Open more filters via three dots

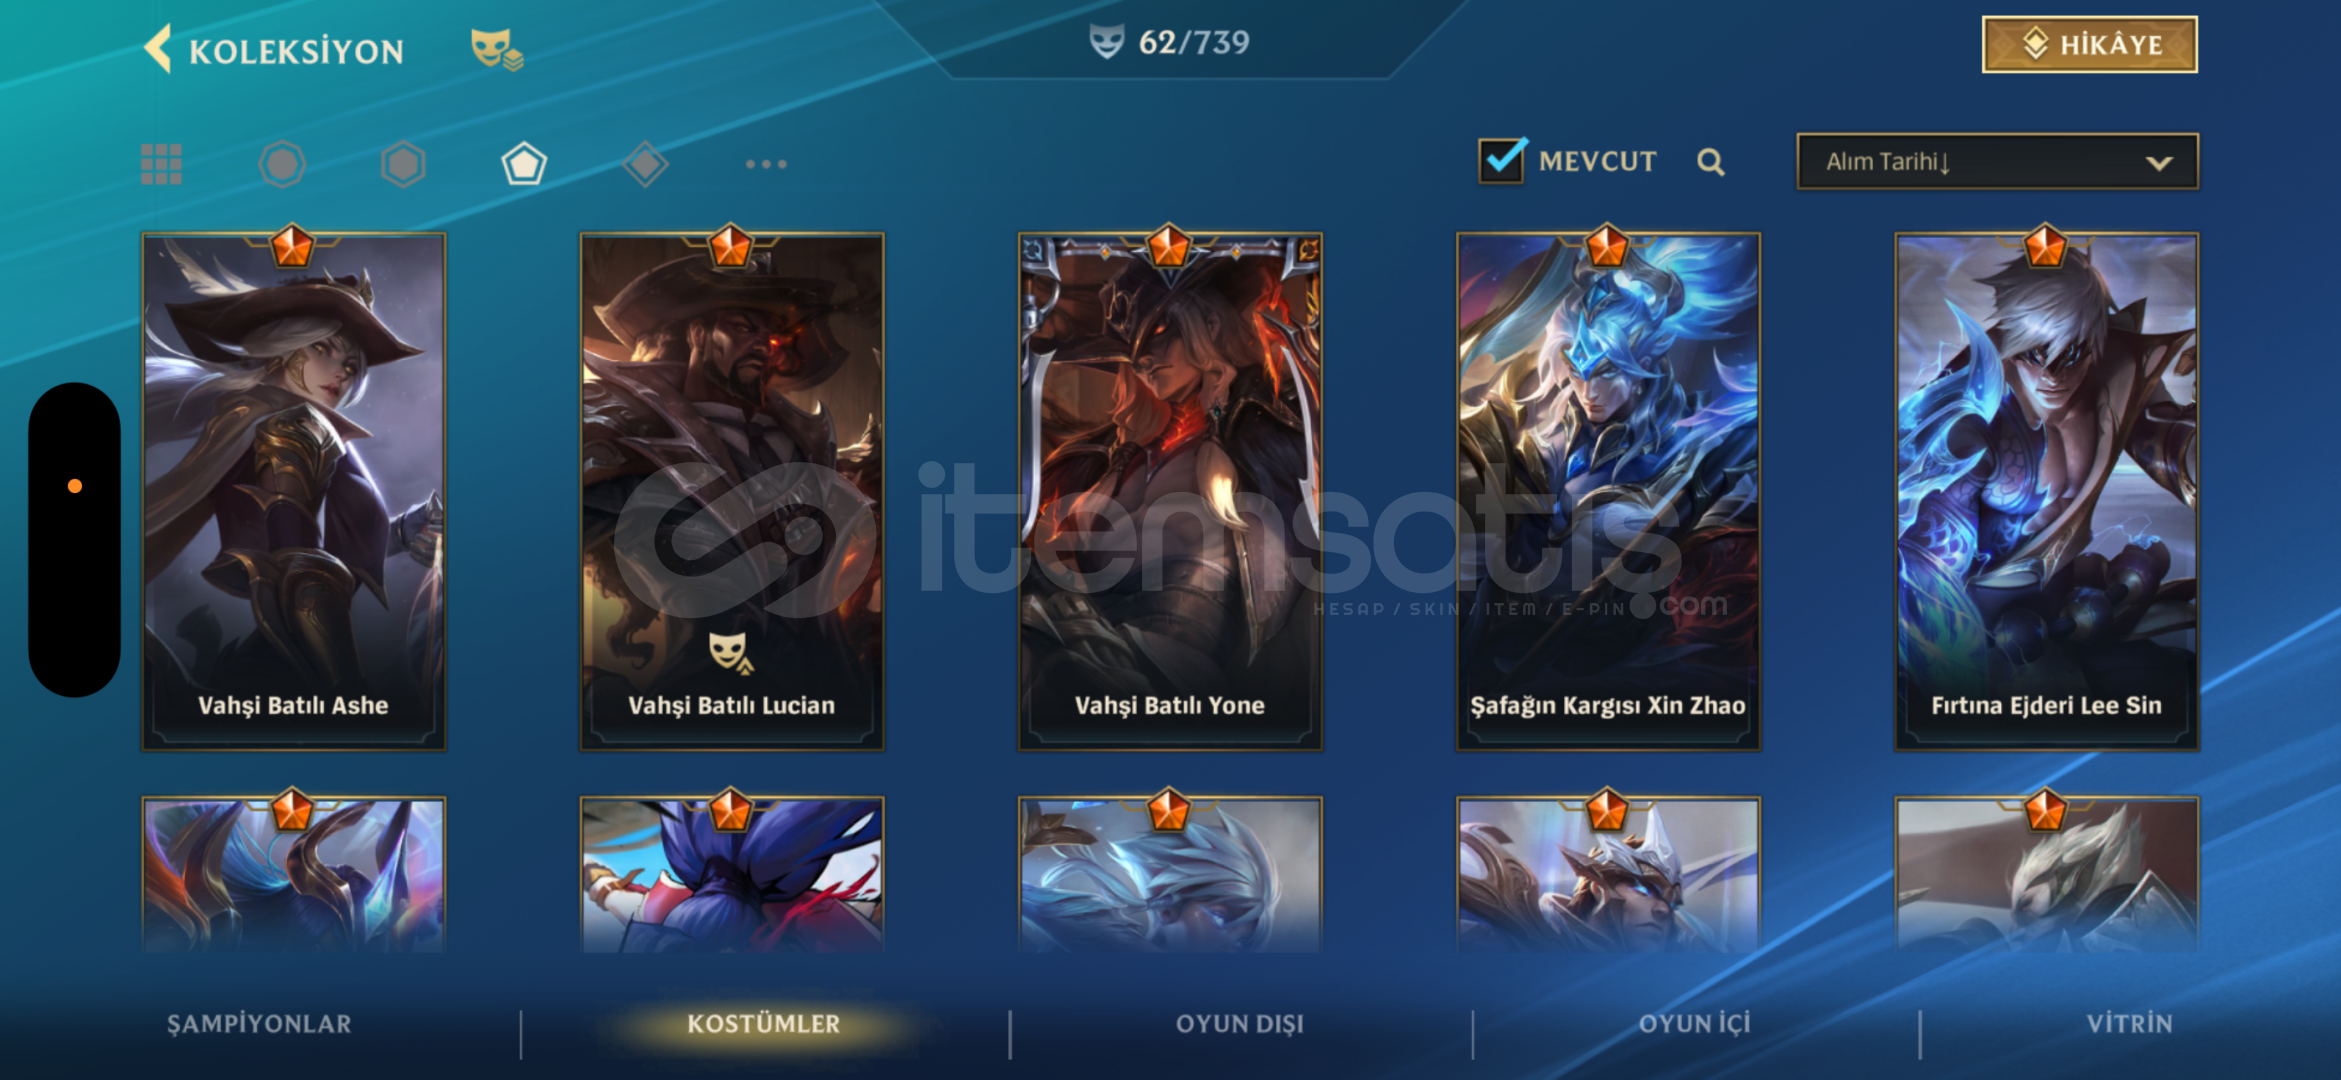tap(766, 164)
